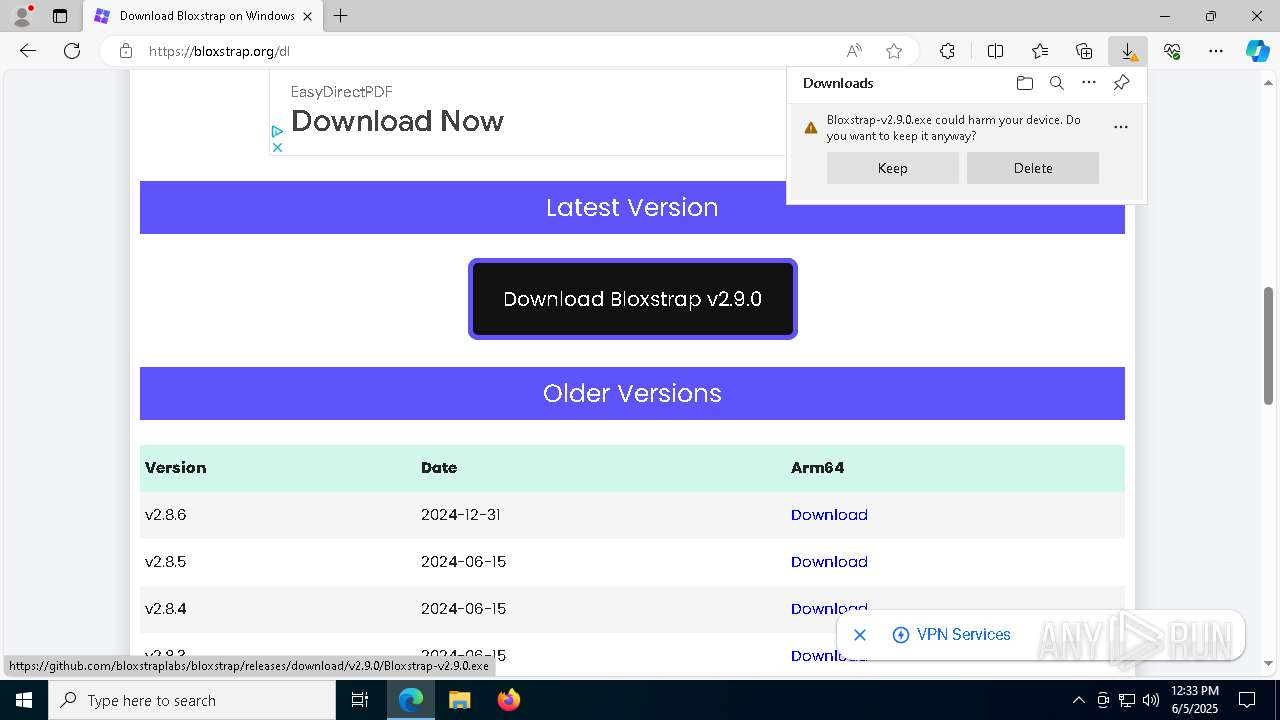The width and height of the screenshot is (1280, 720).
Task: Open Browser essentials icon
Action: [x=1172, y=51]
